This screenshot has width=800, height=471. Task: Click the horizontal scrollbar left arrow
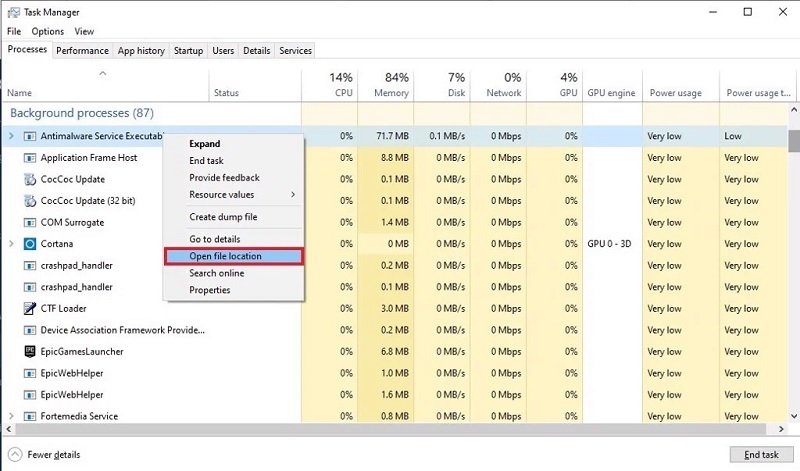[x=9, y=429]
